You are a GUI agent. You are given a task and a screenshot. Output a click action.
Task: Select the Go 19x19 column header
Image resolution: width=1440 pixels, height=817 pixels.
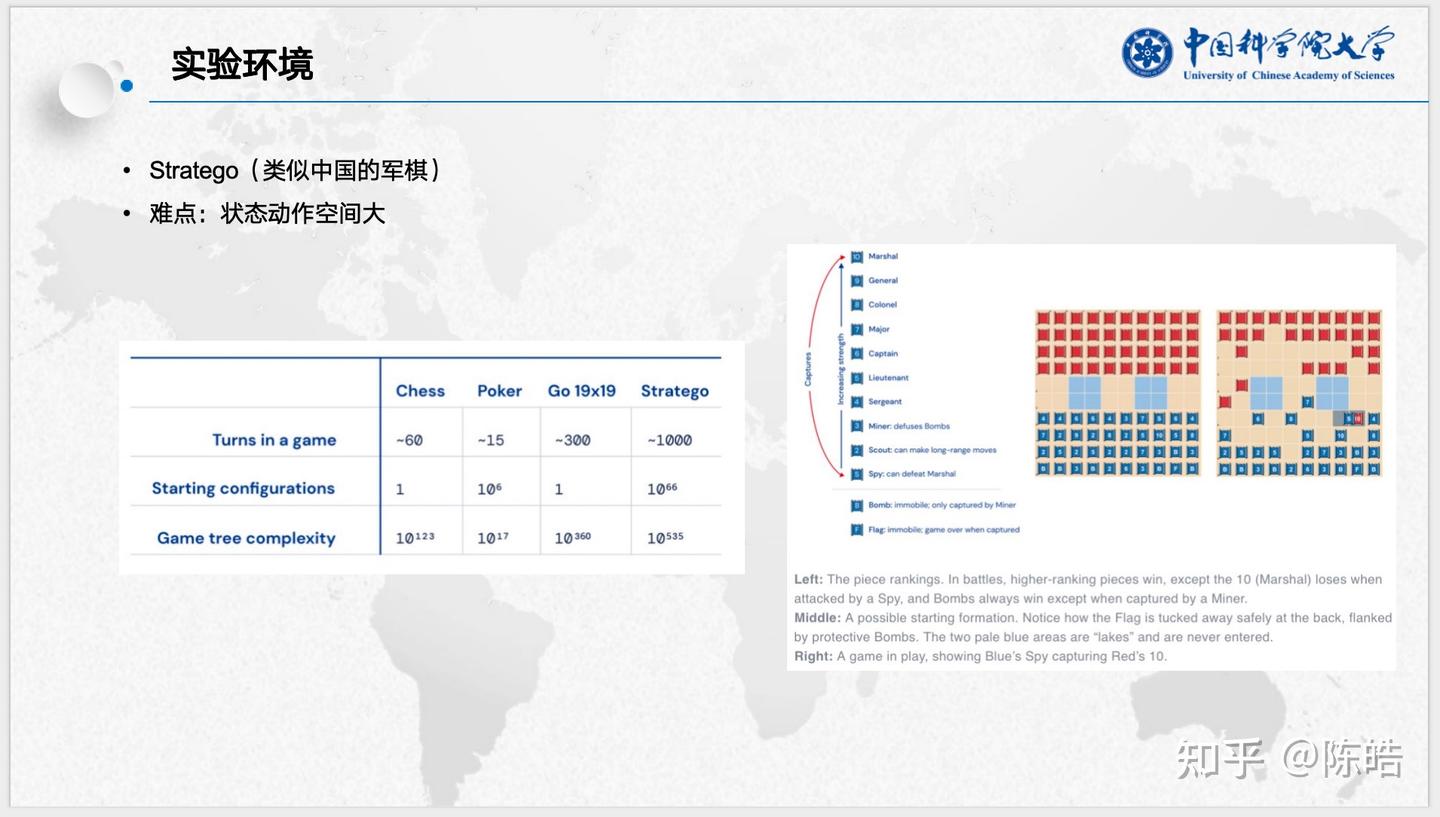pos(583,391)
